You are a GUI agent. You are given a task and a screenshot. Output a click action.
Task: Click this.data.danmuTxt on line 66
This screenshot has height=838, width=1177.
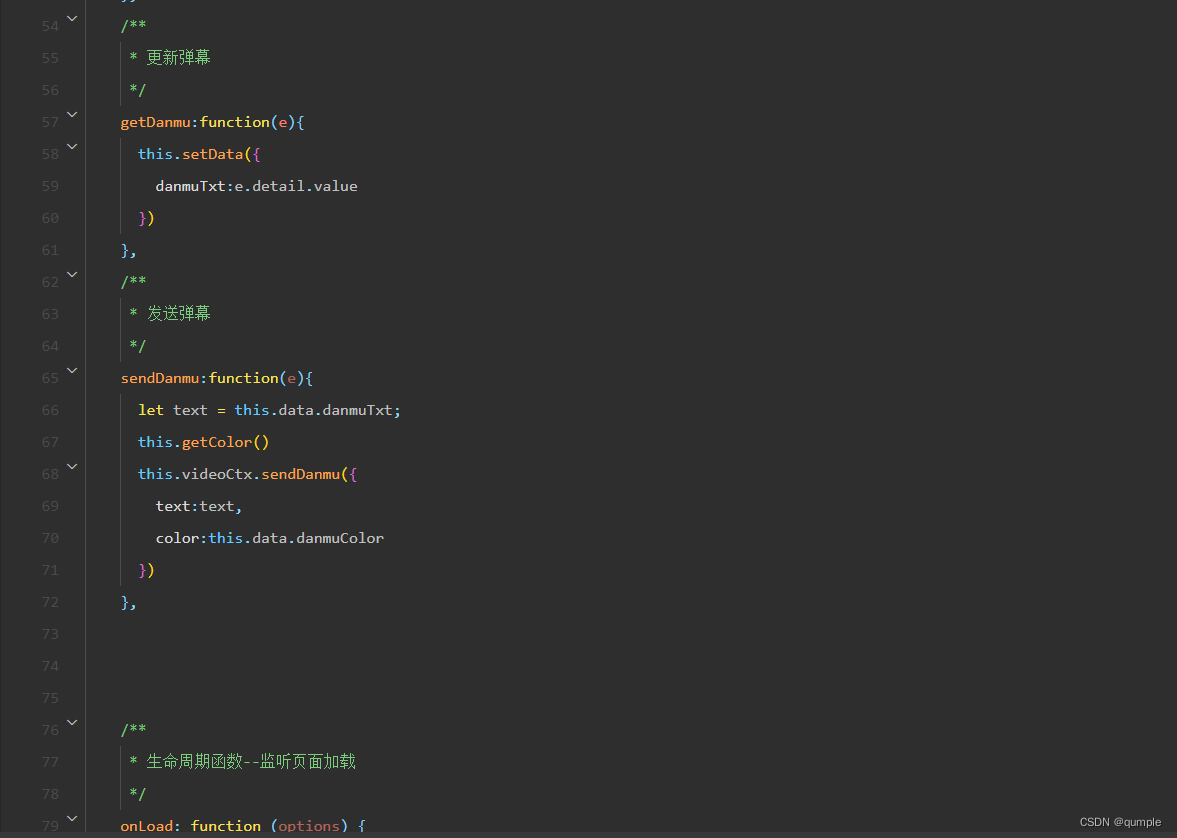pos(313,410)
